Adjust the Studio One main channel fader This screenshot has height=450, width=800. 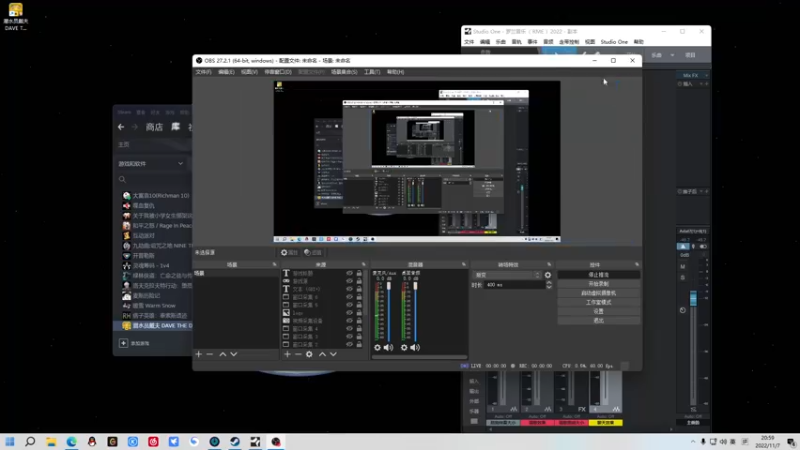click(x=693, y=298)
